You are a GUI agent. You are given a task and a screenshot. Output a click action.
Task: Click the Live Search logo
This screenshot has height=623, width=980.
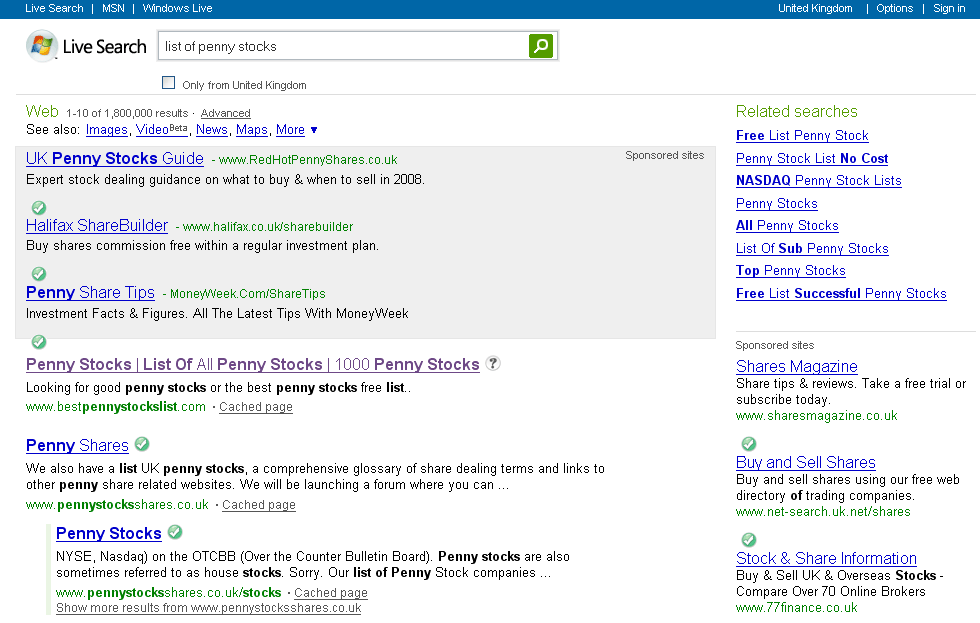86,46
